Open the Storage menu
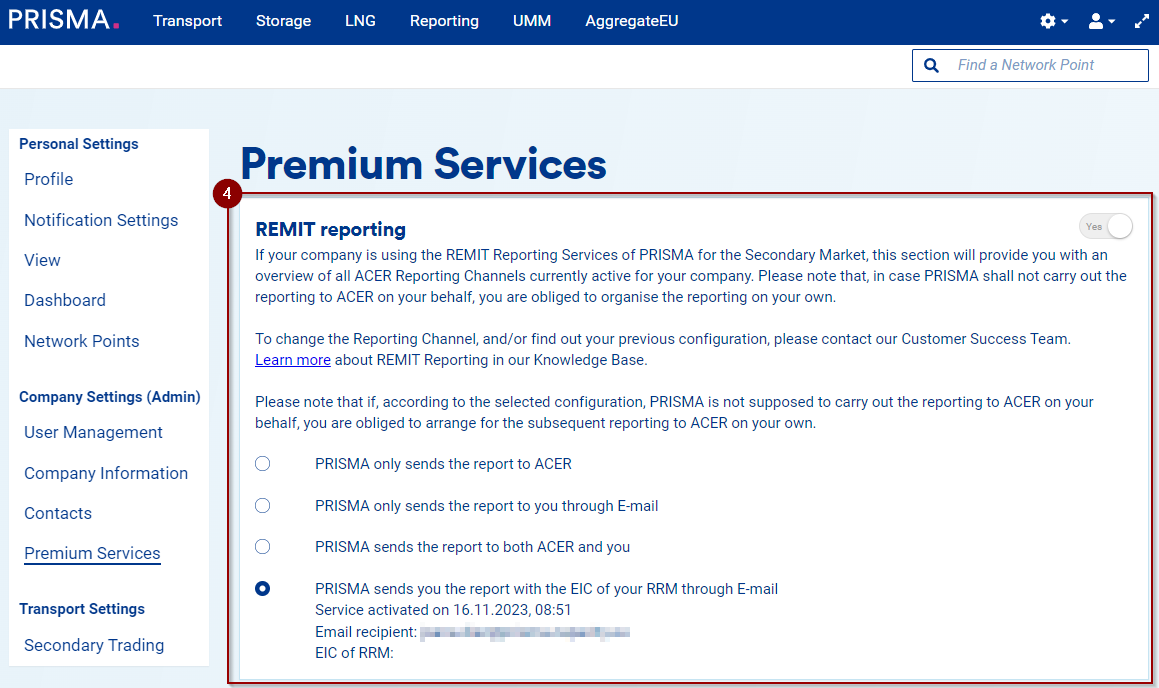Viewport: 1159px width, 688px height. (283, 21)
